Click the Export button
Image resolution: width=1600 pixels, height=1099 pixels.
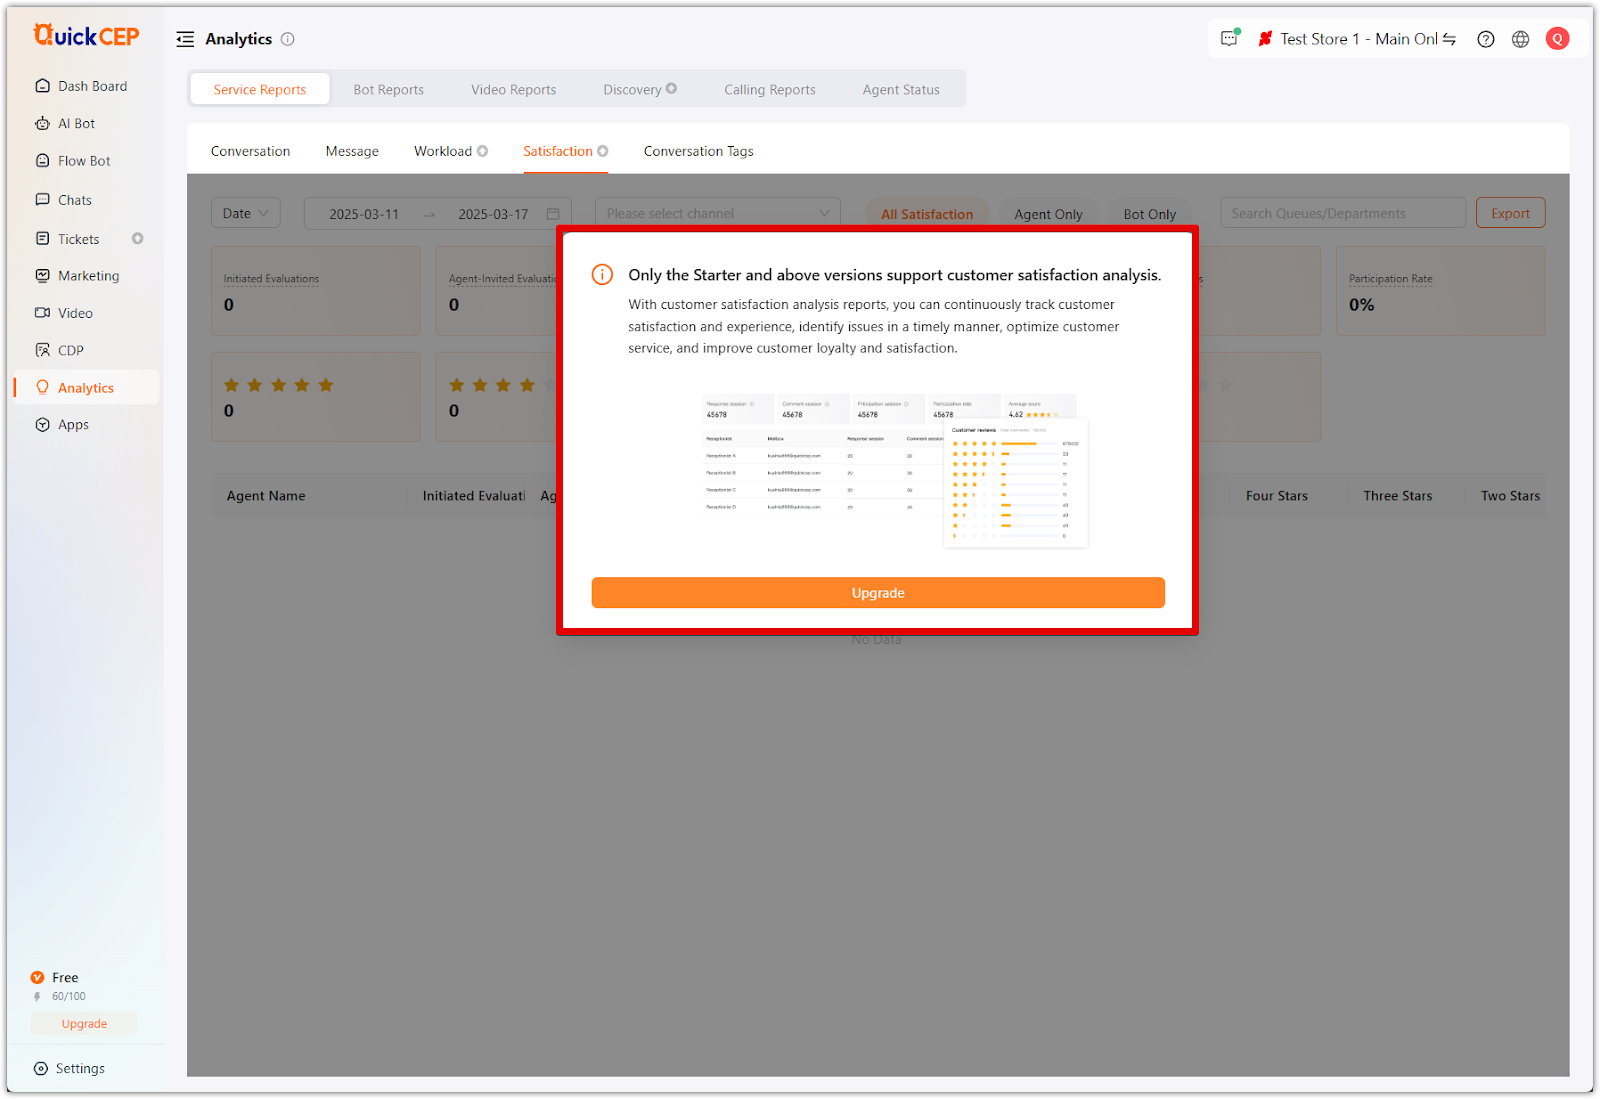[1510, 214]
